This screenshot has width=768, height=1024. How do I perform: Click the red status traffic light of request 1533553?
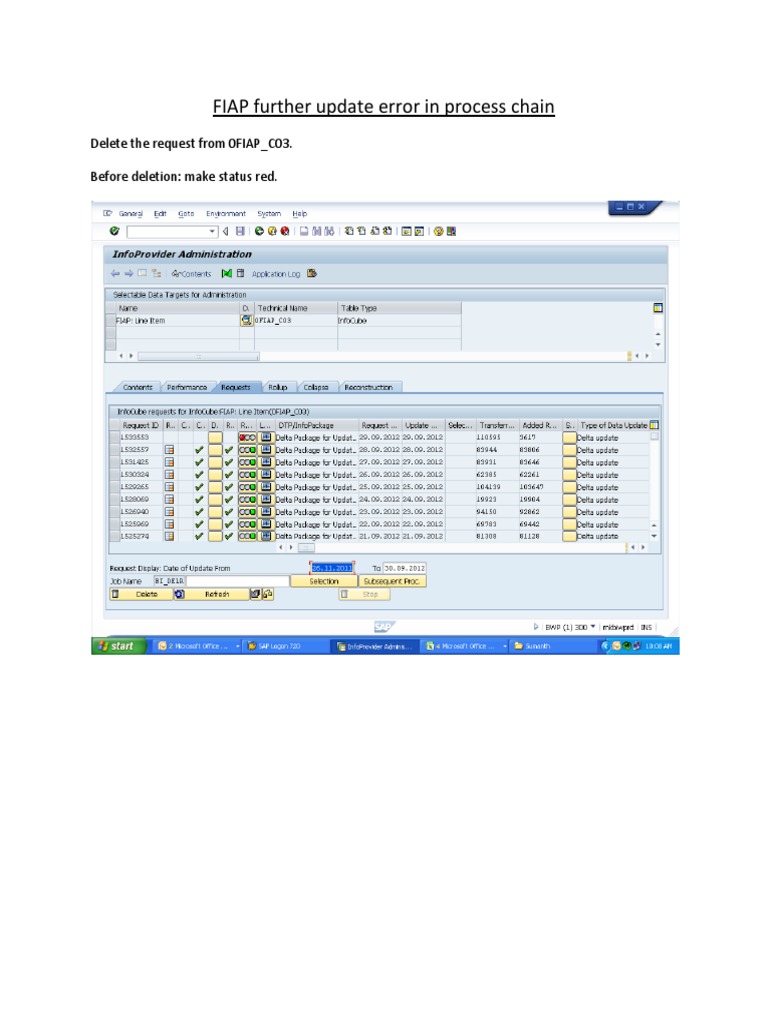(x=247, y=438)
